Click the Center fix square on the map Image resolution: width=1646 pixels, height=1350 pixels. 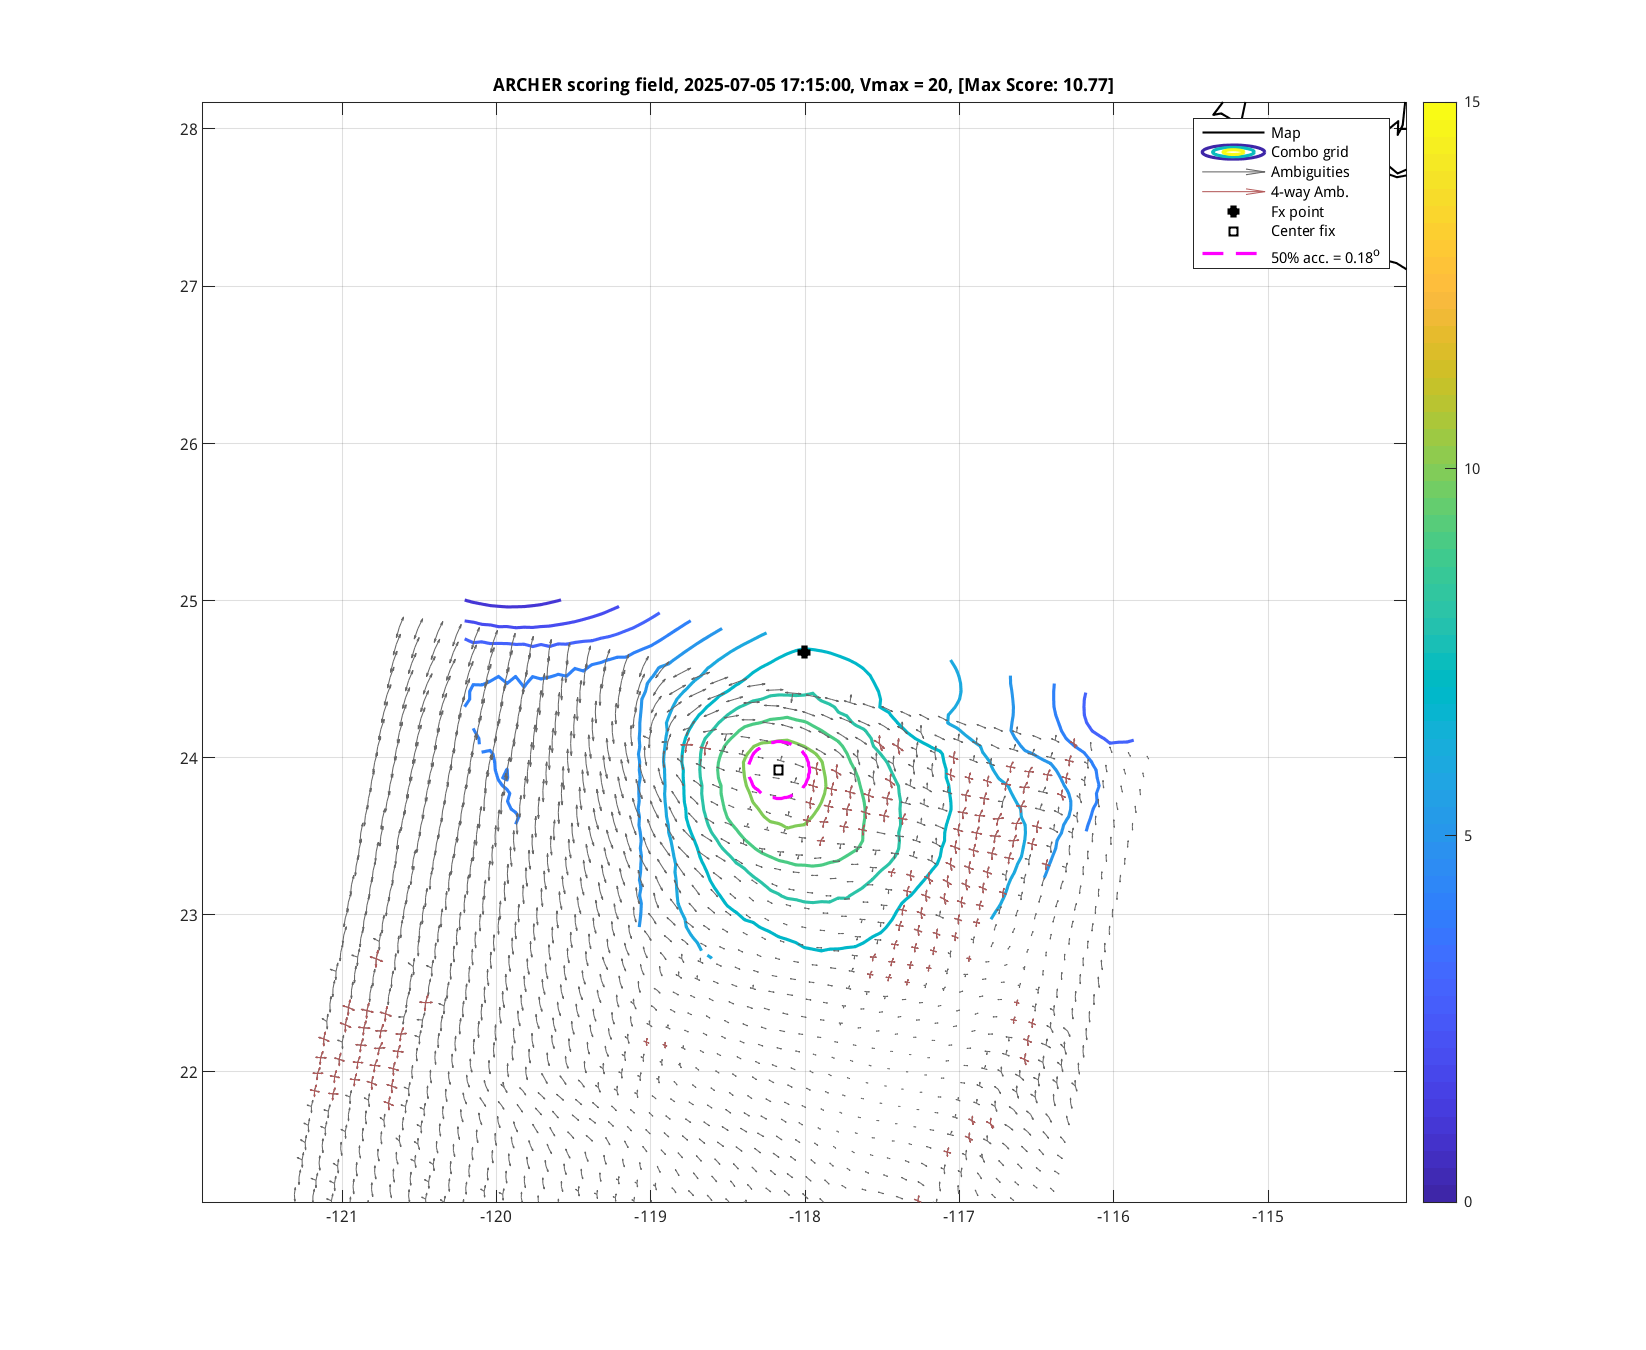pyautogui.click(x=778, y=770)
